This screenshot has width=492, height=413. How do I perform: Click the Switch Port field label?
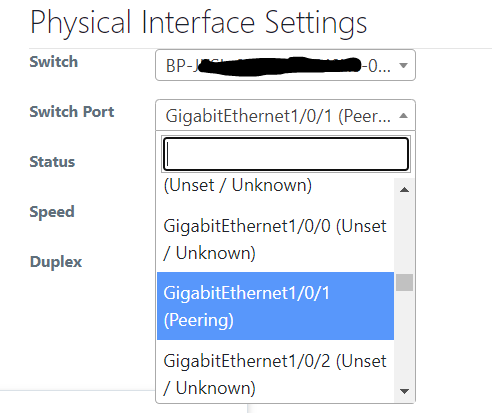coord(72,111)
